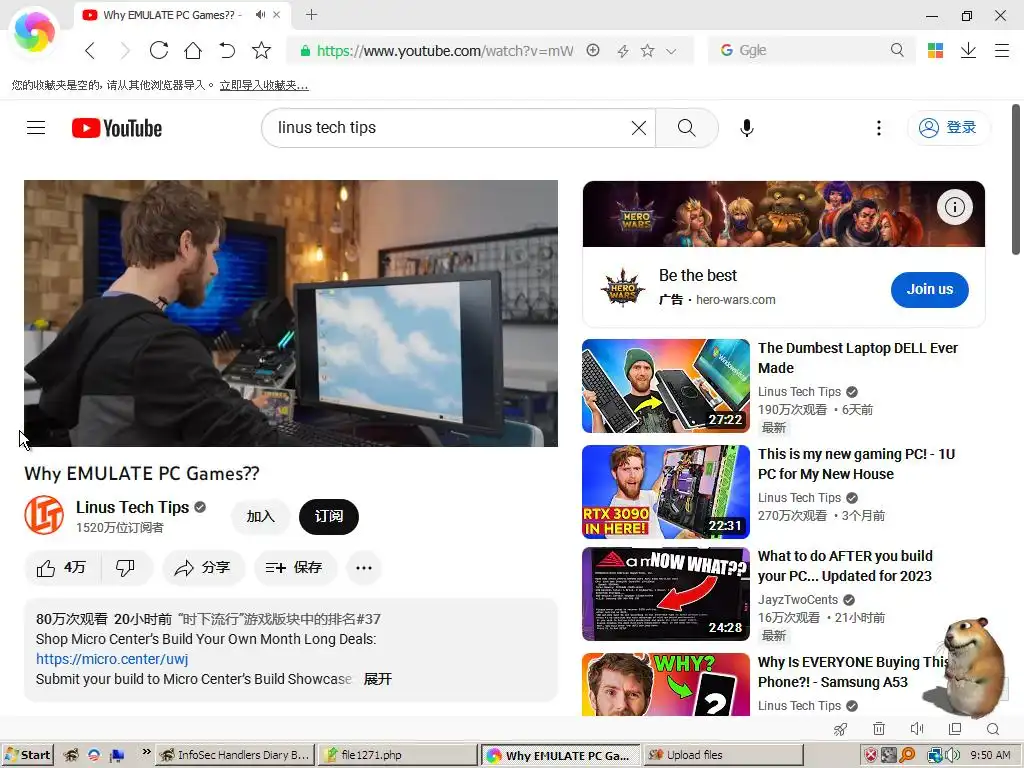Show more quick launch items chevron
Viewport: 1024px width, 768px height.
pos(146,752)
